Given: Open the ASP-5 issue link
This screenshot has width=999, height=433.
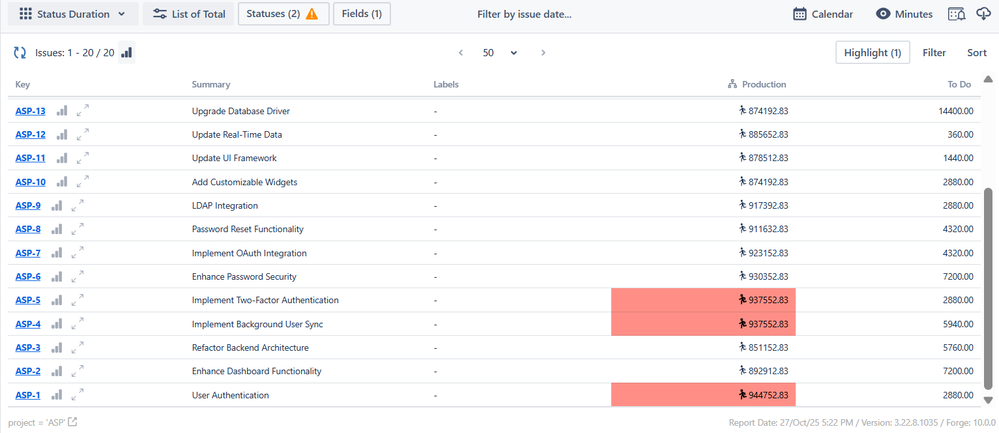Looking at the screenshot, I should point(28,300).
